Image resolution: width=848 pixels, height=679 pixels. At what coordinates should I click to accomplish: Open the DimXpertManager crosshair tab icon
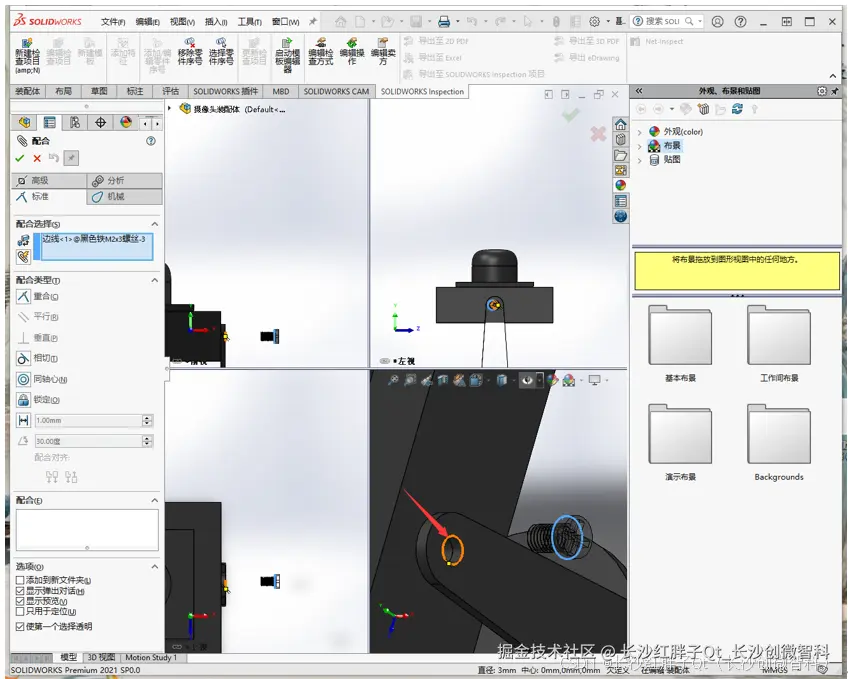(x=101, y=123)
